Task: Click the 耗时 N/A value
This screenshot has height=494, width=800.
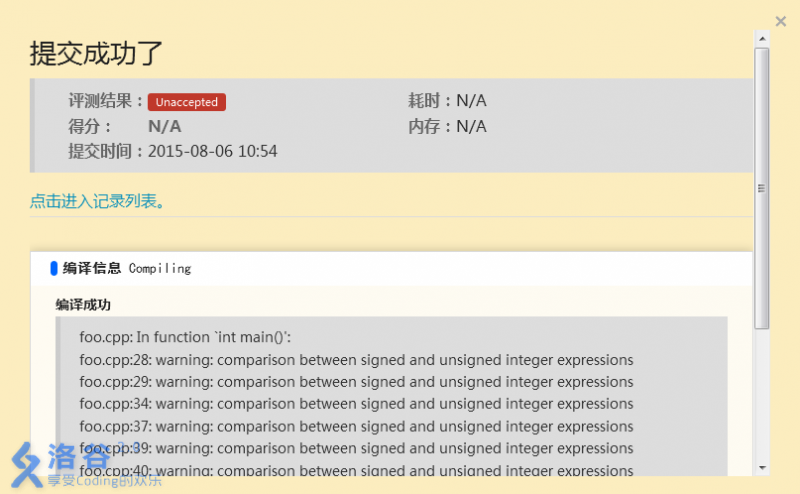Action: (x=471, y=101)
